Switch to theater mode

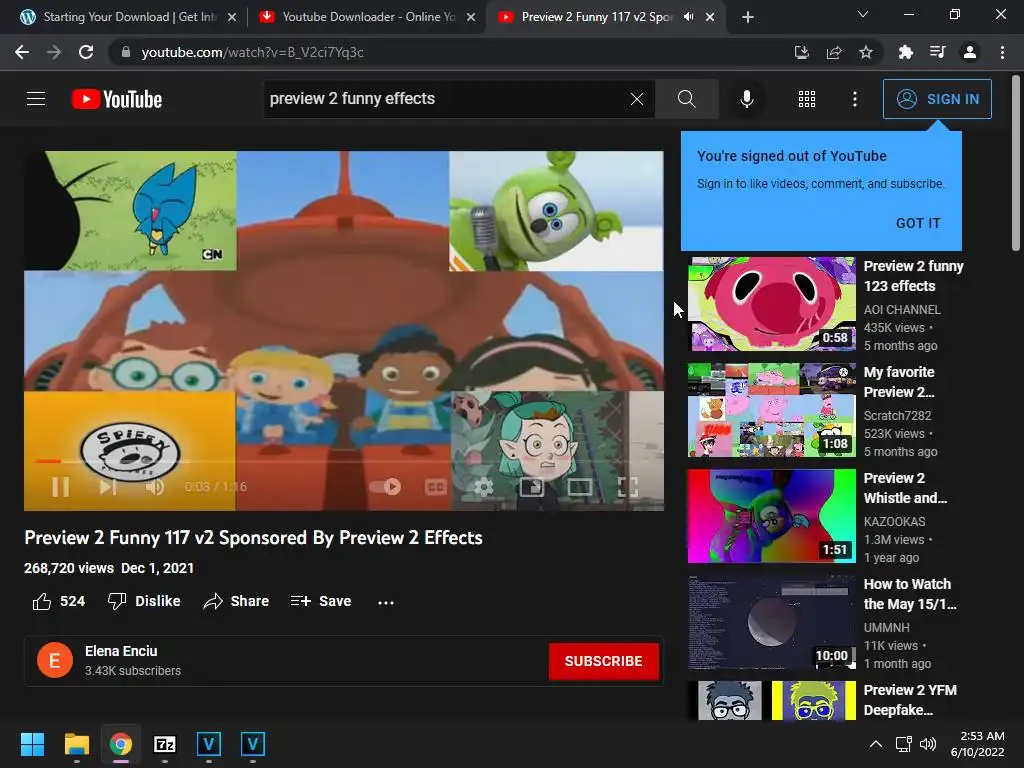coord(580,487)
